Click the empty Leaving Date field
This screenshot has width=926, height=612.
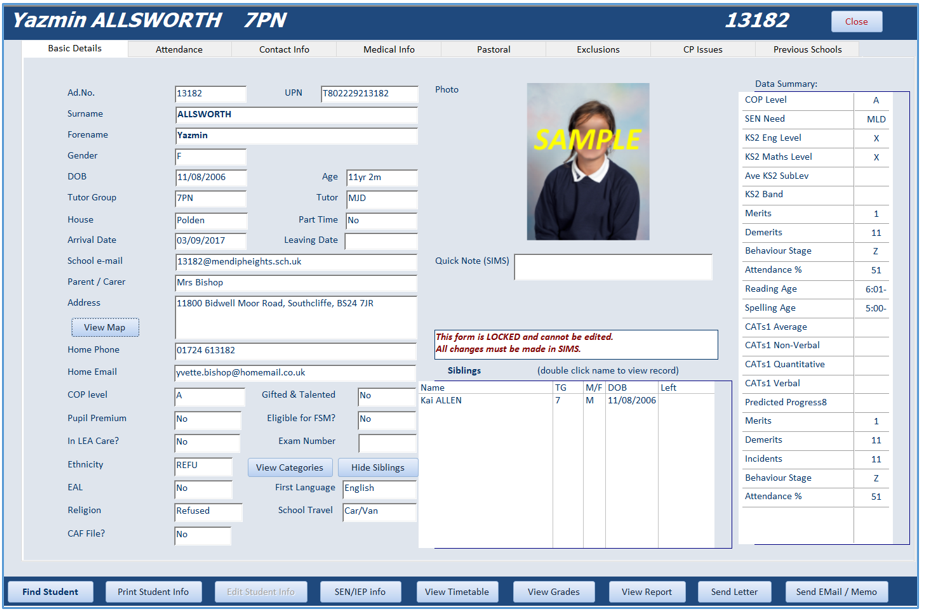pyautogui.click(x=382, y=241)
